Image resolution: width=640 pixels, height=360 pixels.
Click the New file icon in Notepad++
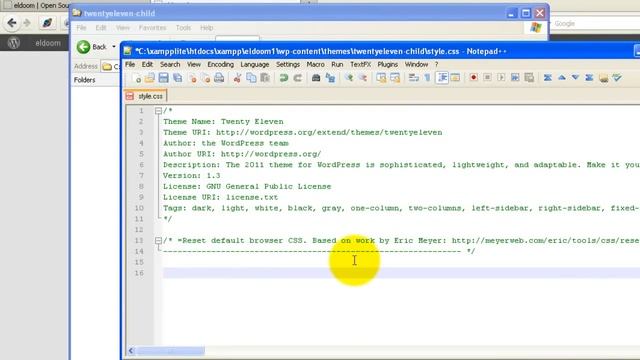(x=136, y=78)
